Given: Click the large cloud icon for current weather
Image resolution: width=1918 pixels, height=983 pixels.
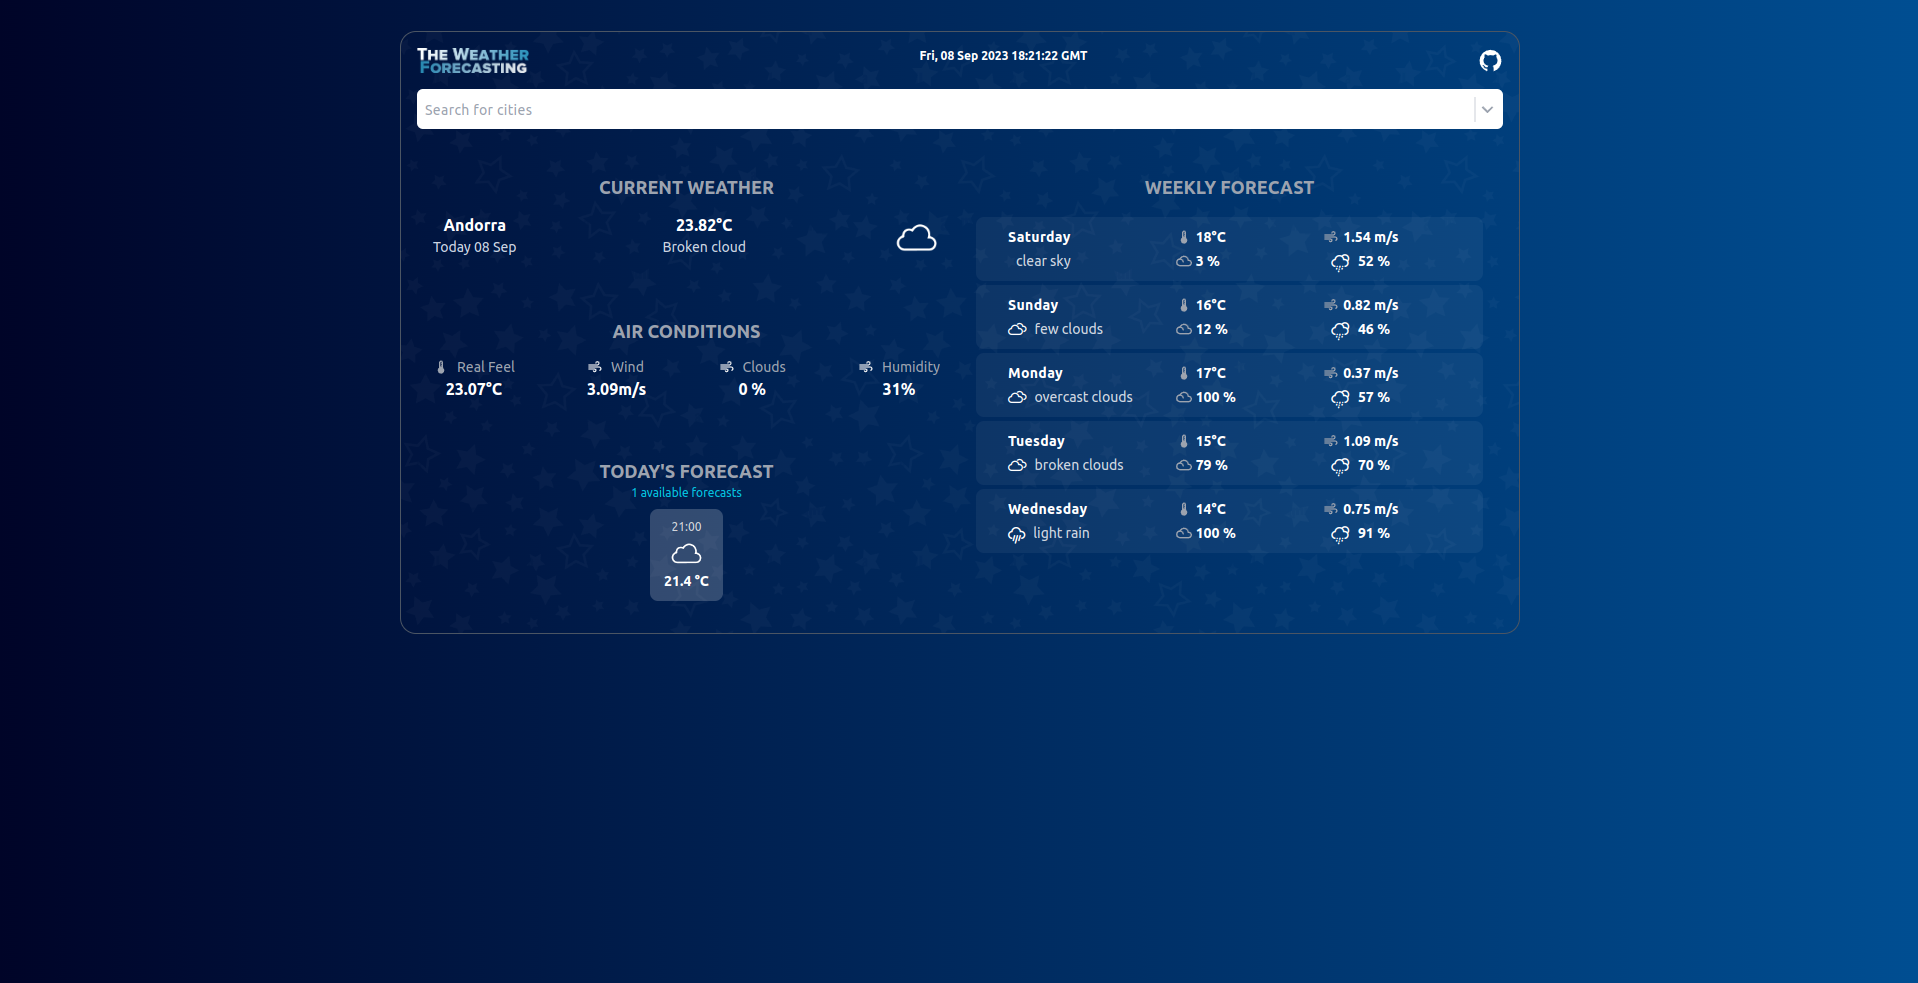Looking at the screenshot, I should click(x=916, y=238).
